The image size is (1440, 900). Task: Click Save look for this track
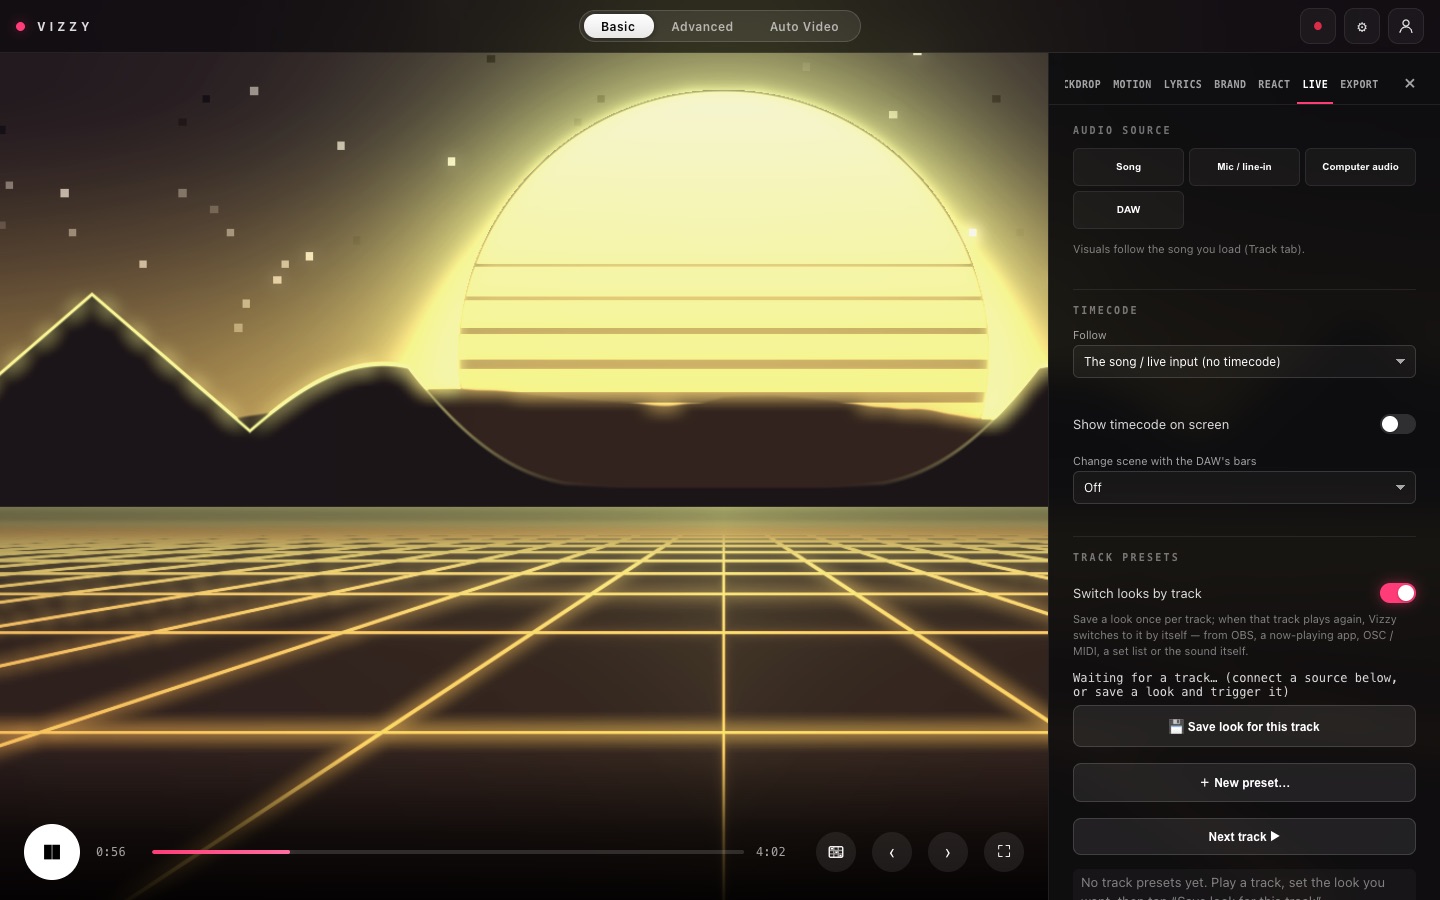1244,727
